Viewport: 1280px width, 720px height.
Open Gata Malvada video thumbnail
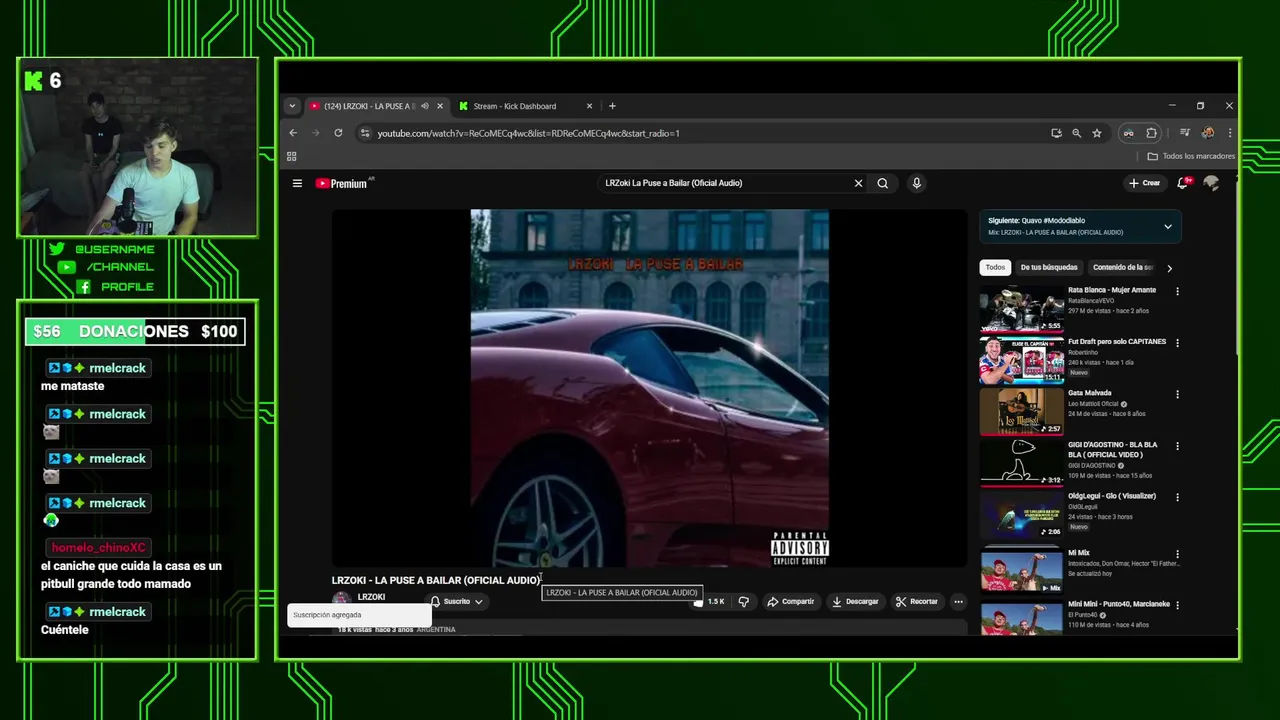click(1021, 412)
